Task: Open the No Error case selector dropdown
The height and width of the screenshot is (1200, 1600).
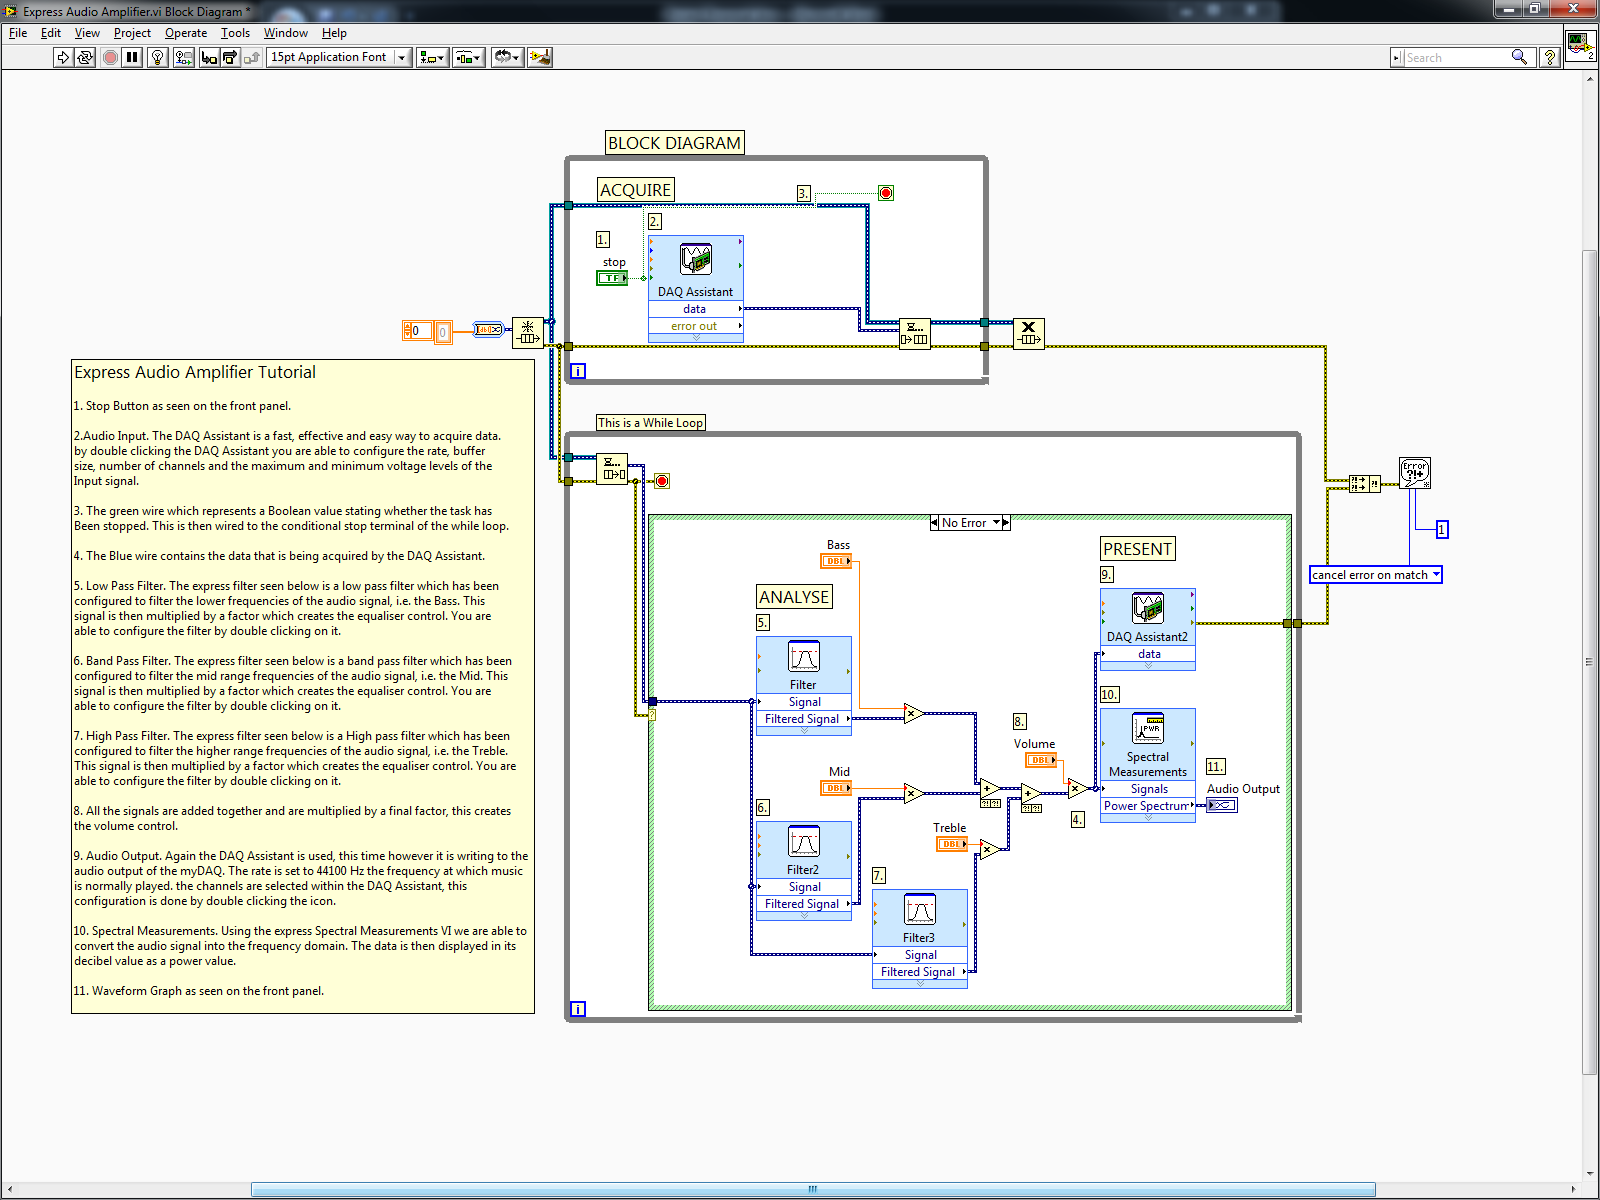Action: coord(970,522)
